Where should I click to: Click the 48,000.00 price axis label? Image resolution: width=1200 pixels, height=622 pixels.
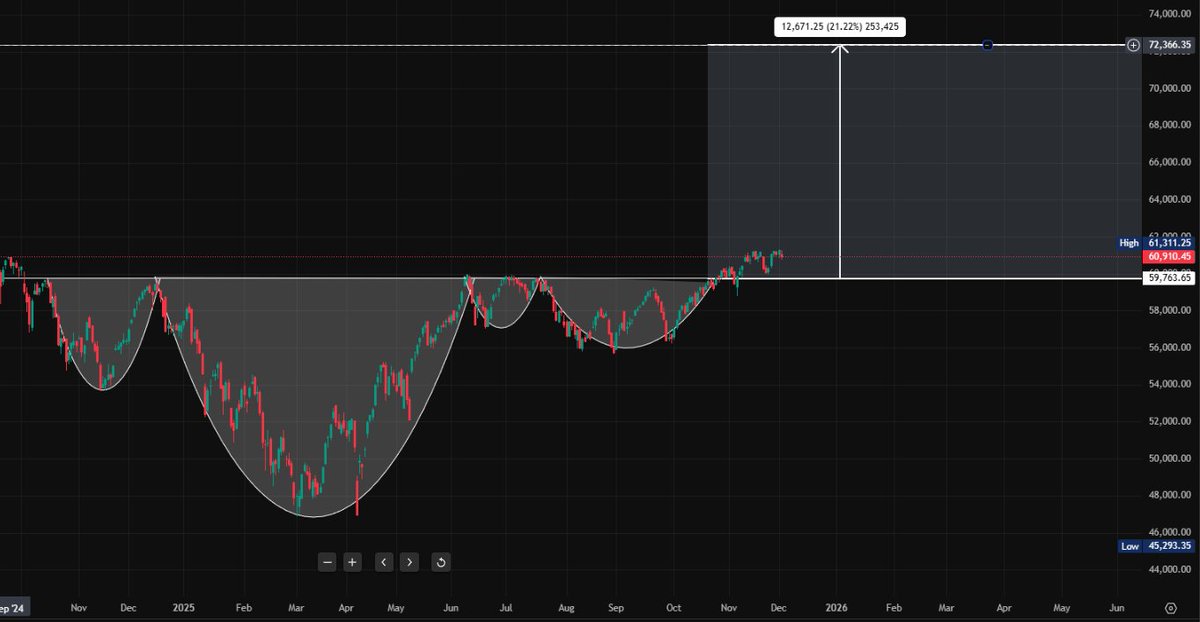tap(1170, 495)
